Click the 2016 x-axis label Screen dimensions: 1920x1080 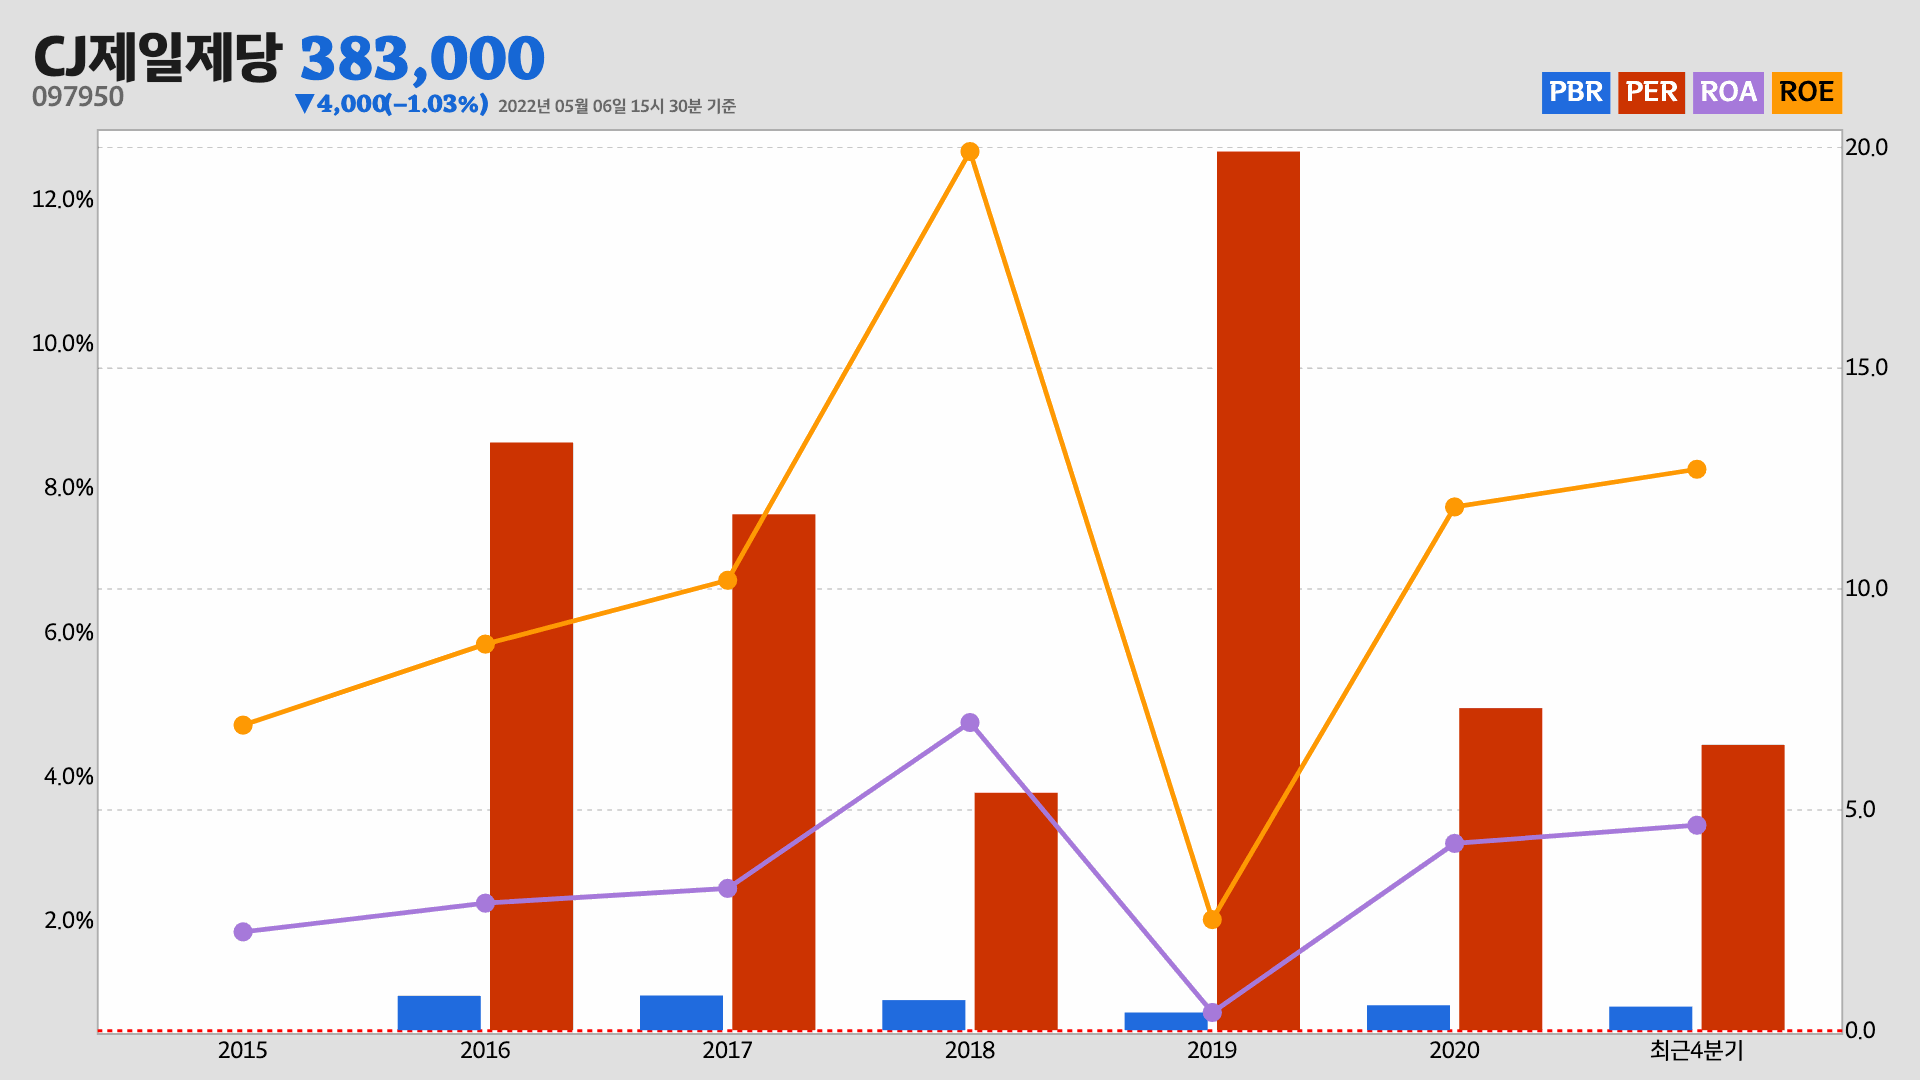pyautogui.click(x=485, y=1050)
